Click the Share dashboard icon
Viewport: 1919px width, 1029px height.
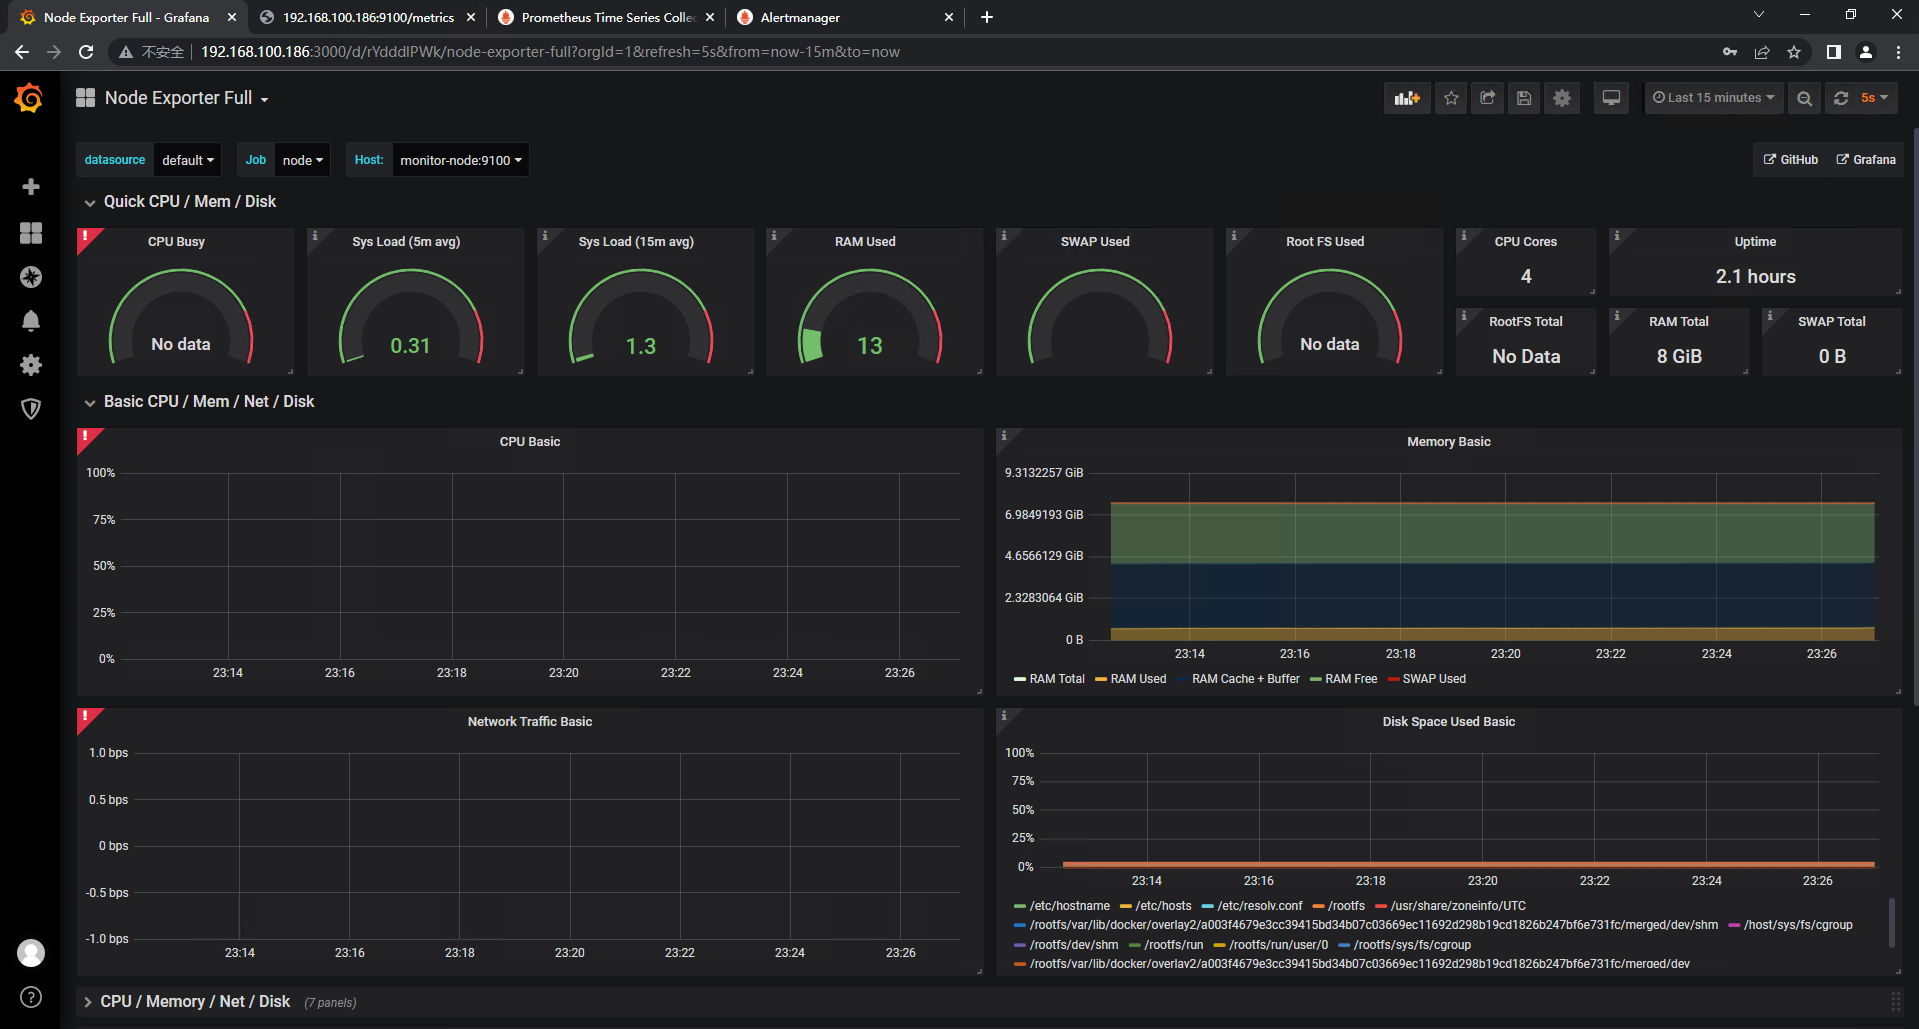[x=1488, y=98]
